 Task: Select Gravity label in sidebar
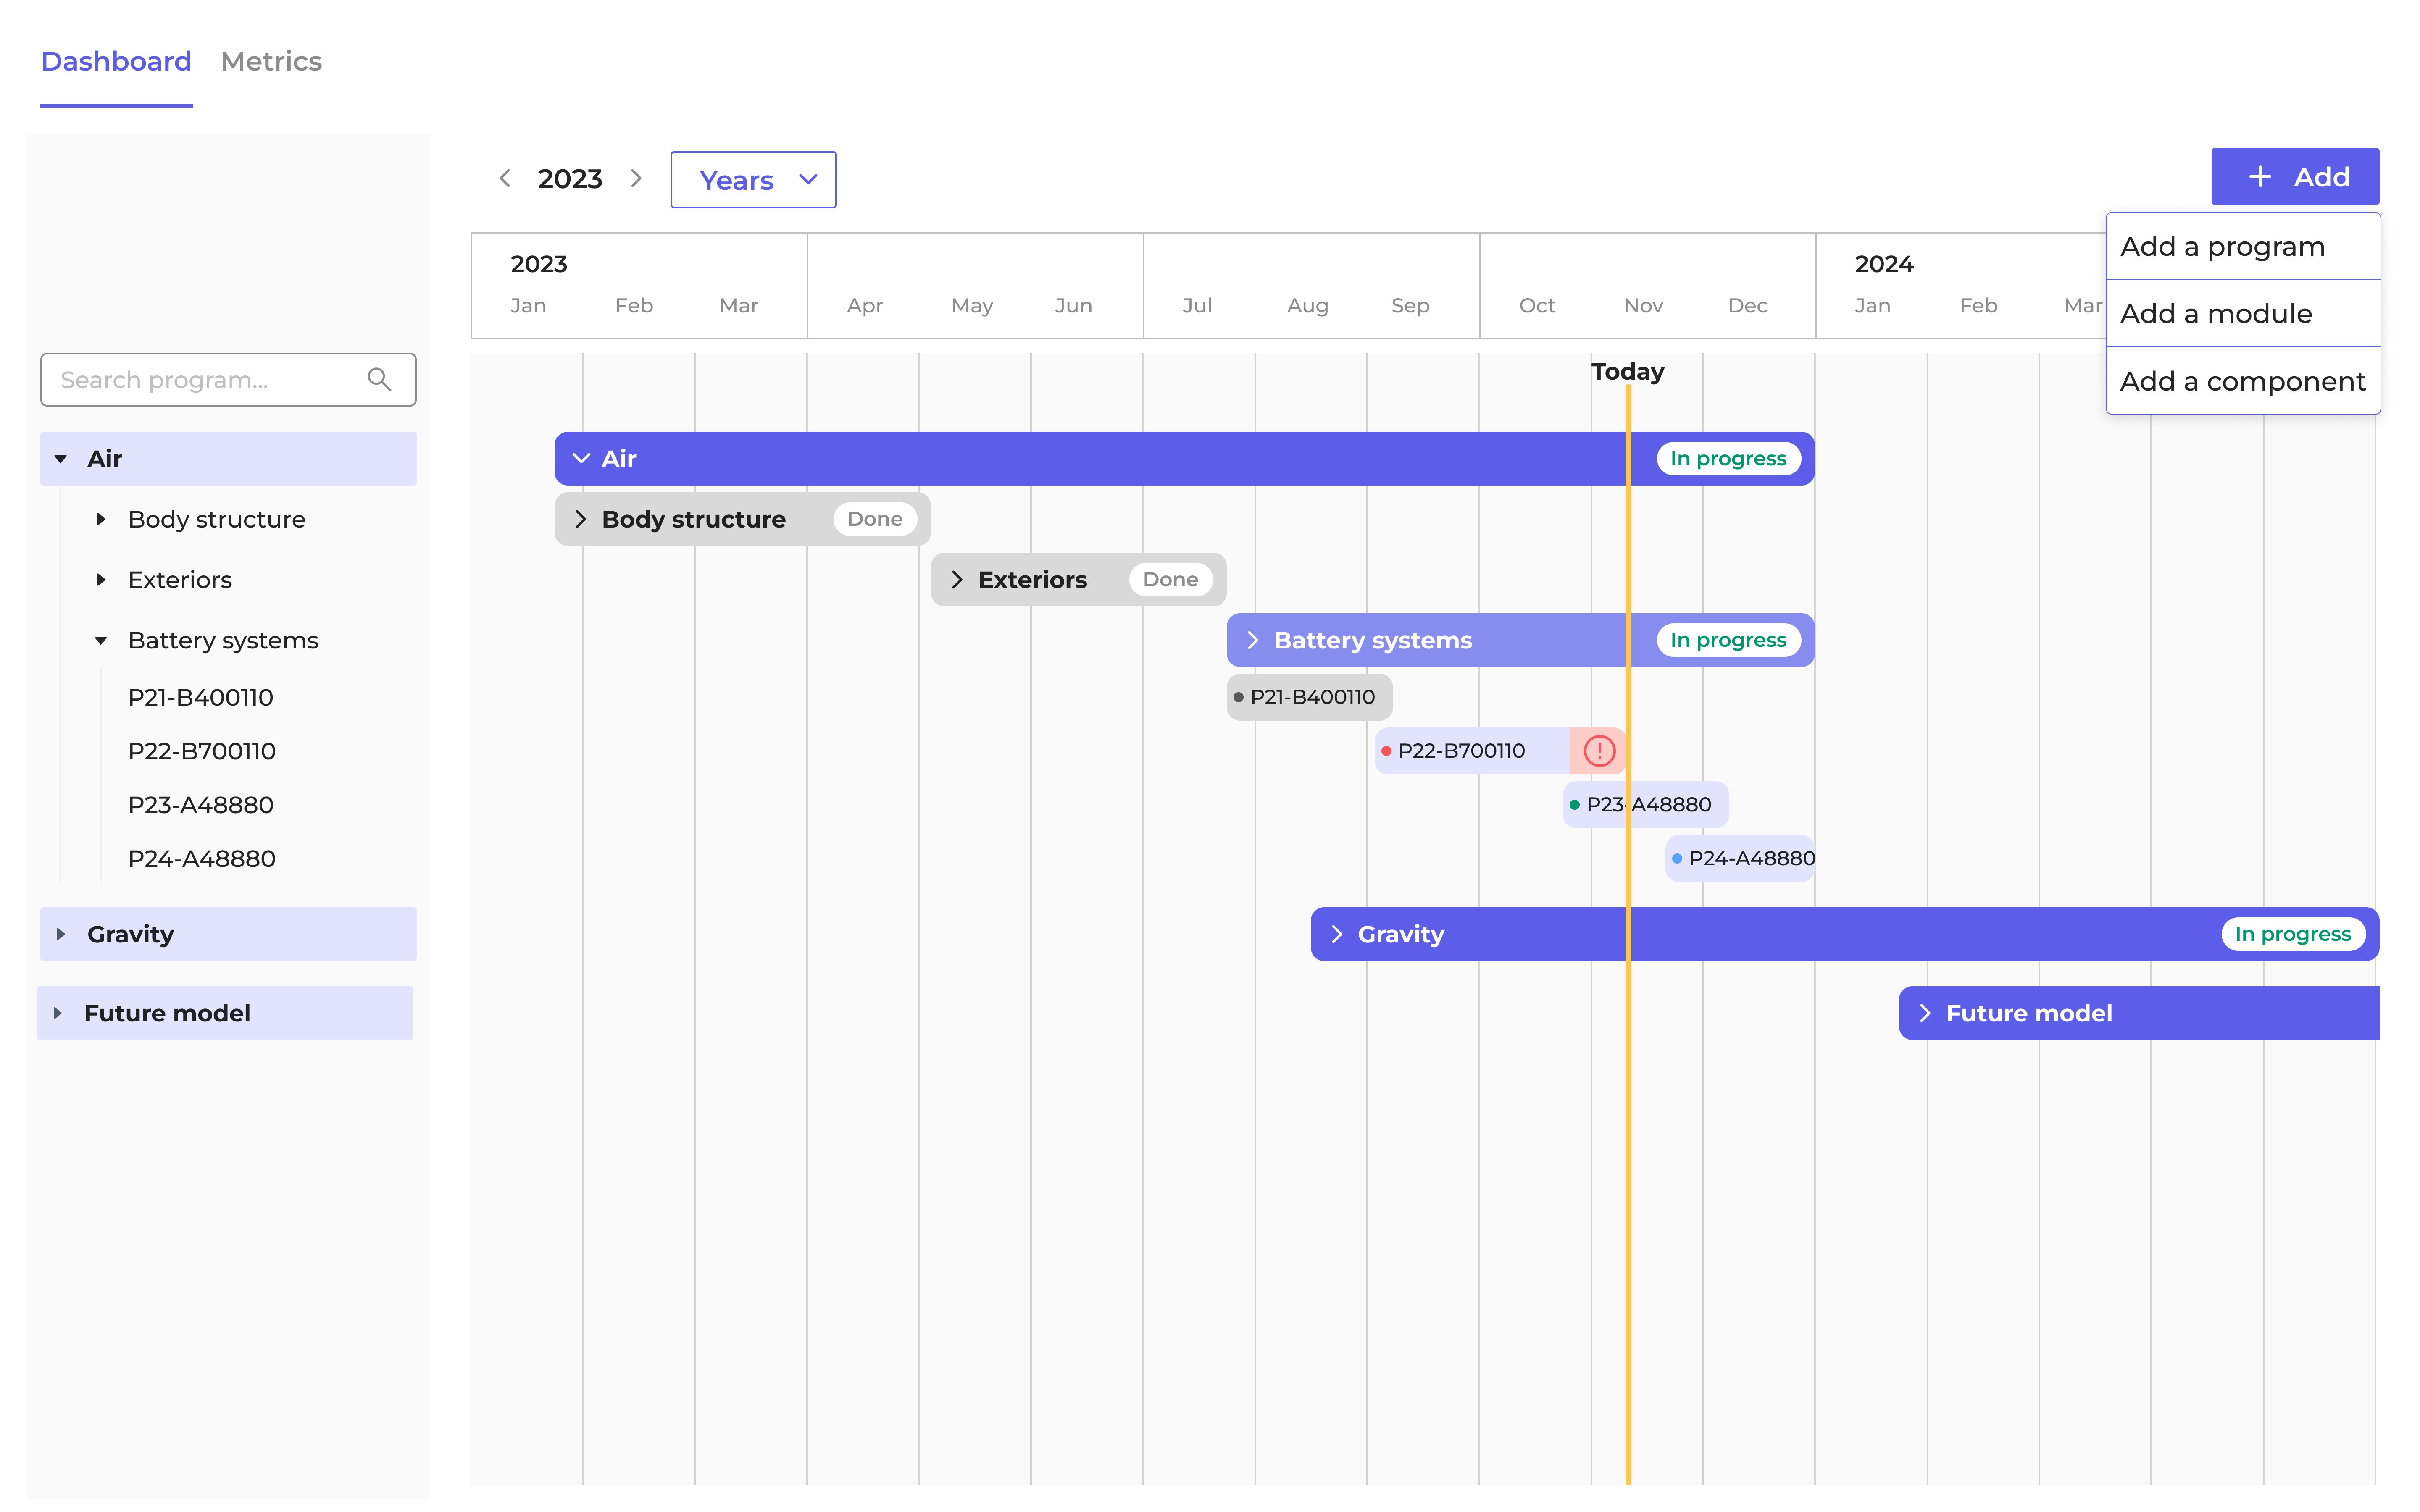(x=130, y=934)
